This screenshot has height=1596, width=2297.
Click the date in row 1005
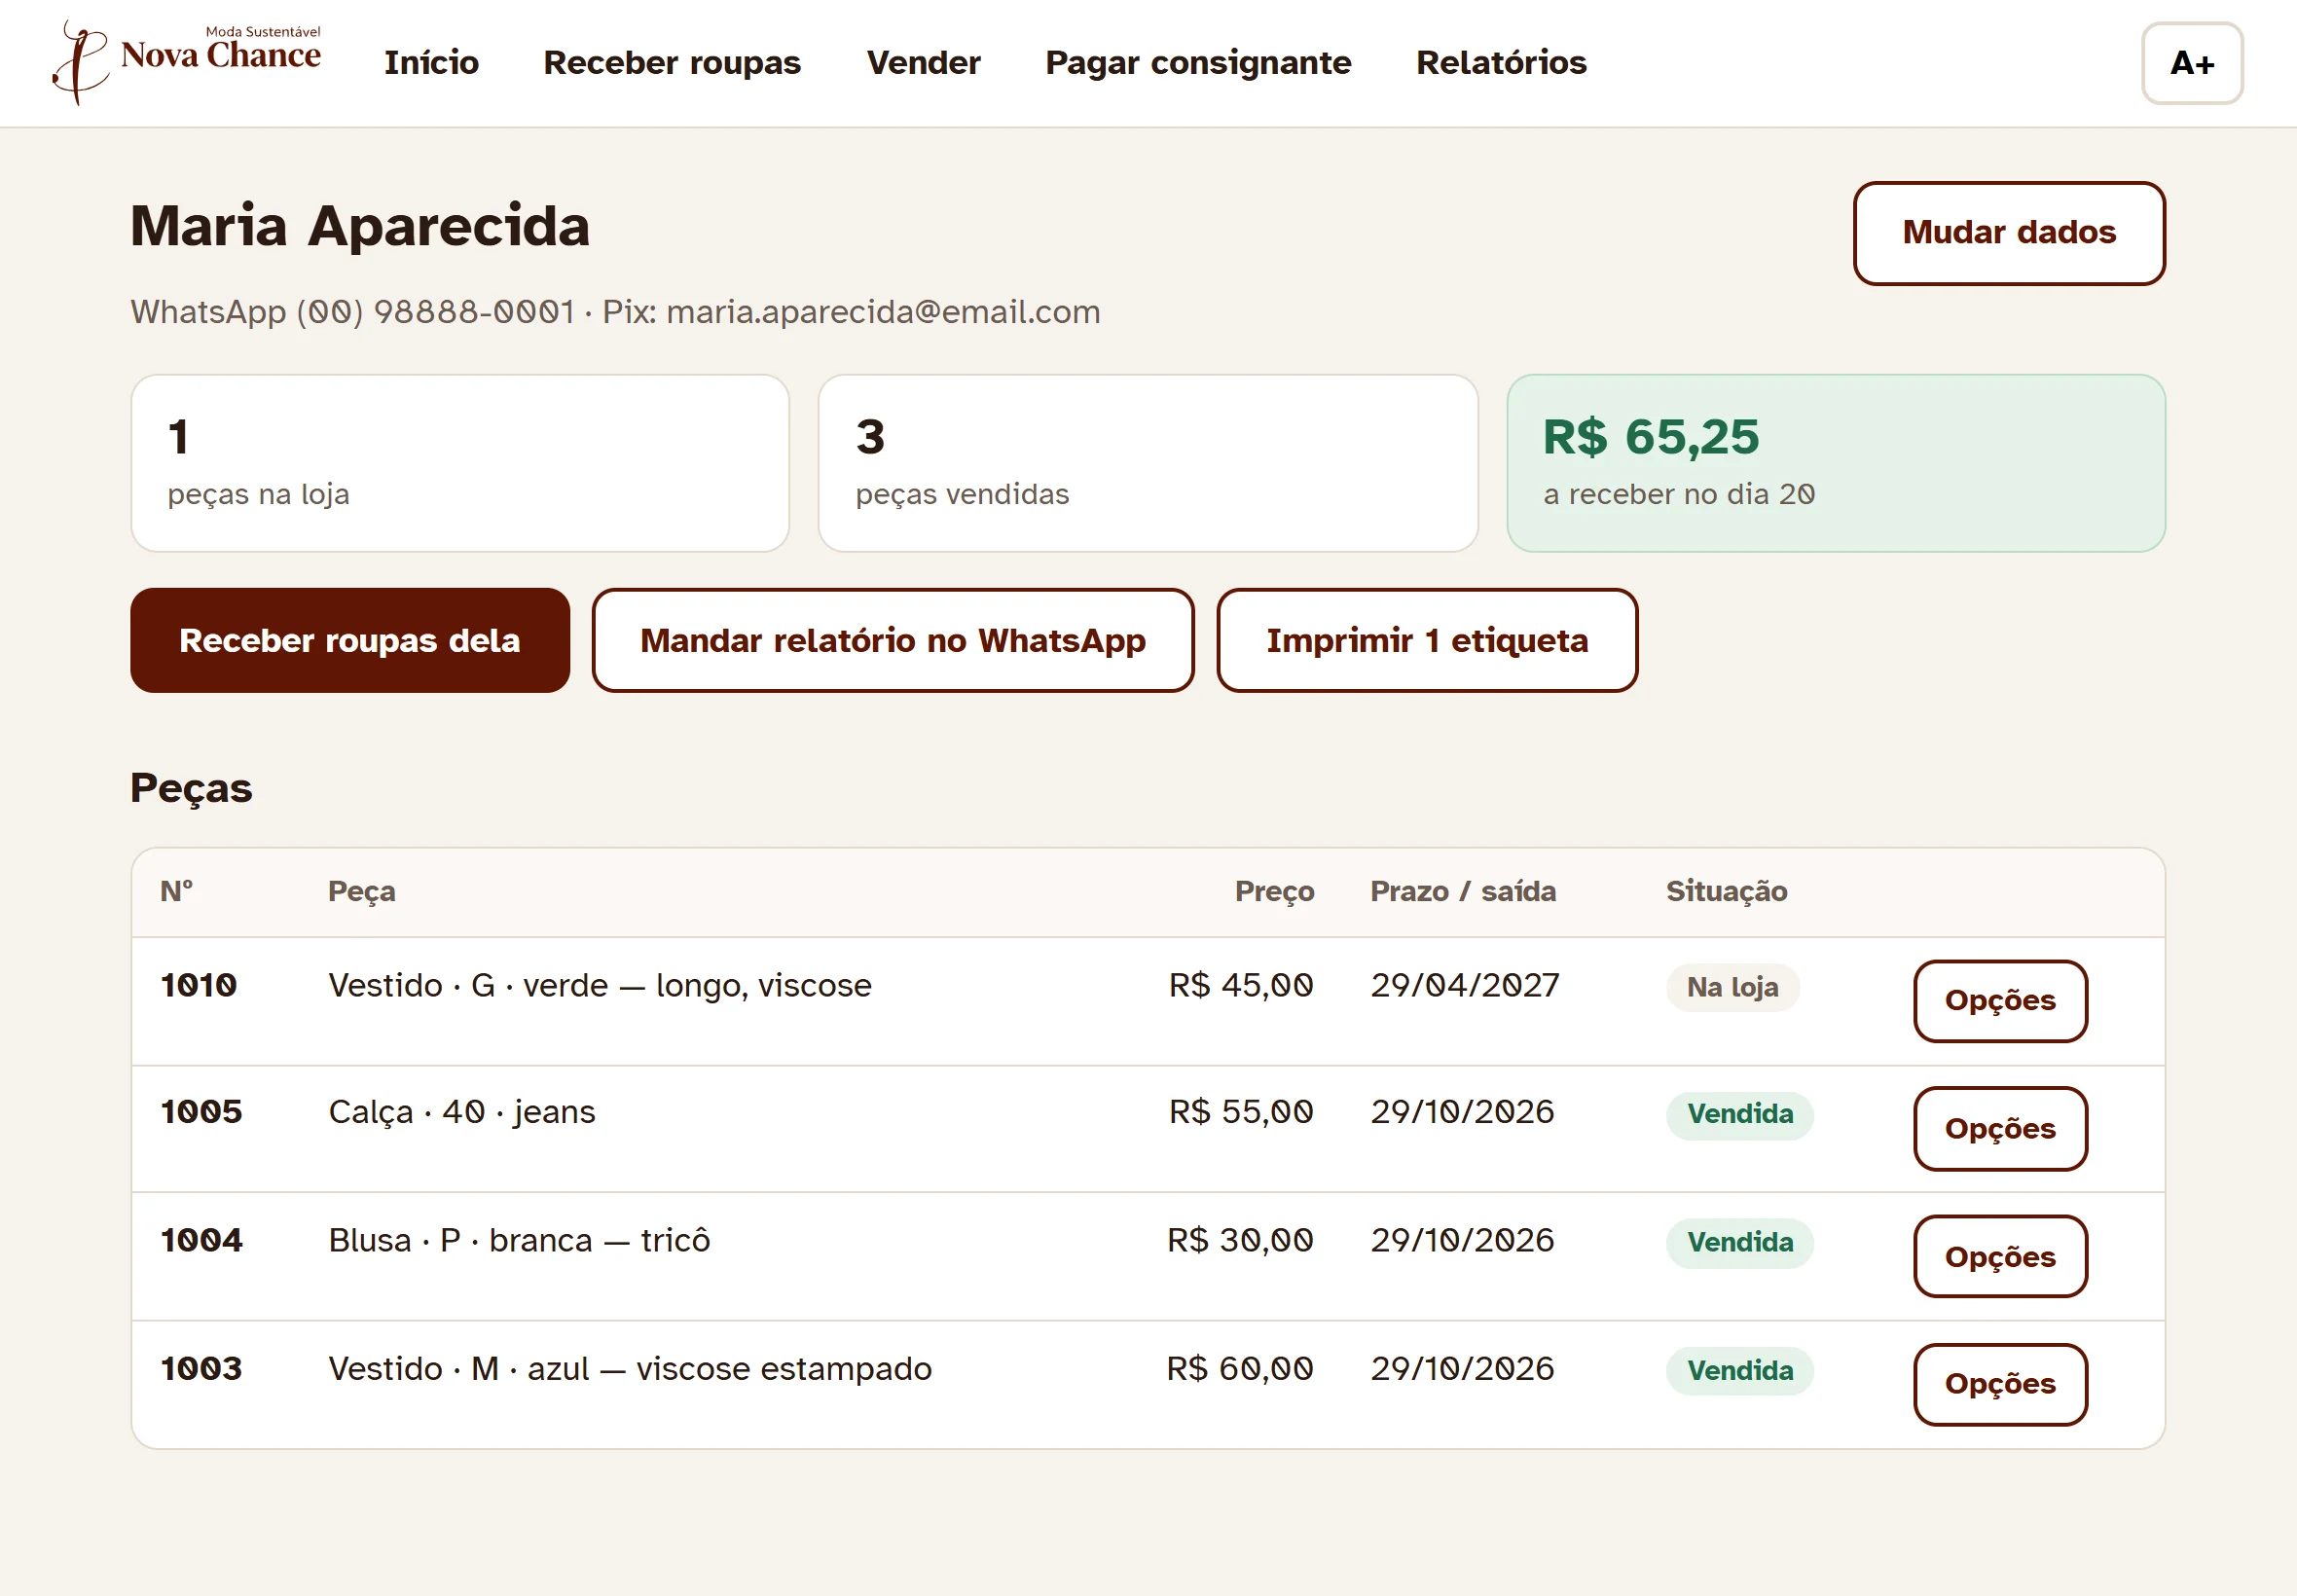click(1462, 1112)
